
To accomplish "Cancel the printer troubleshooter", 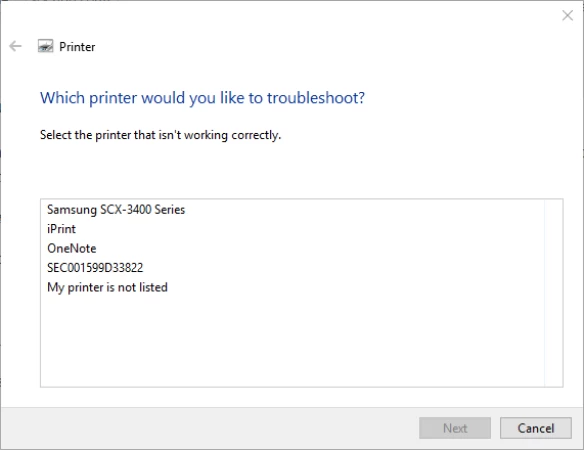I will (x=536, y=428).
